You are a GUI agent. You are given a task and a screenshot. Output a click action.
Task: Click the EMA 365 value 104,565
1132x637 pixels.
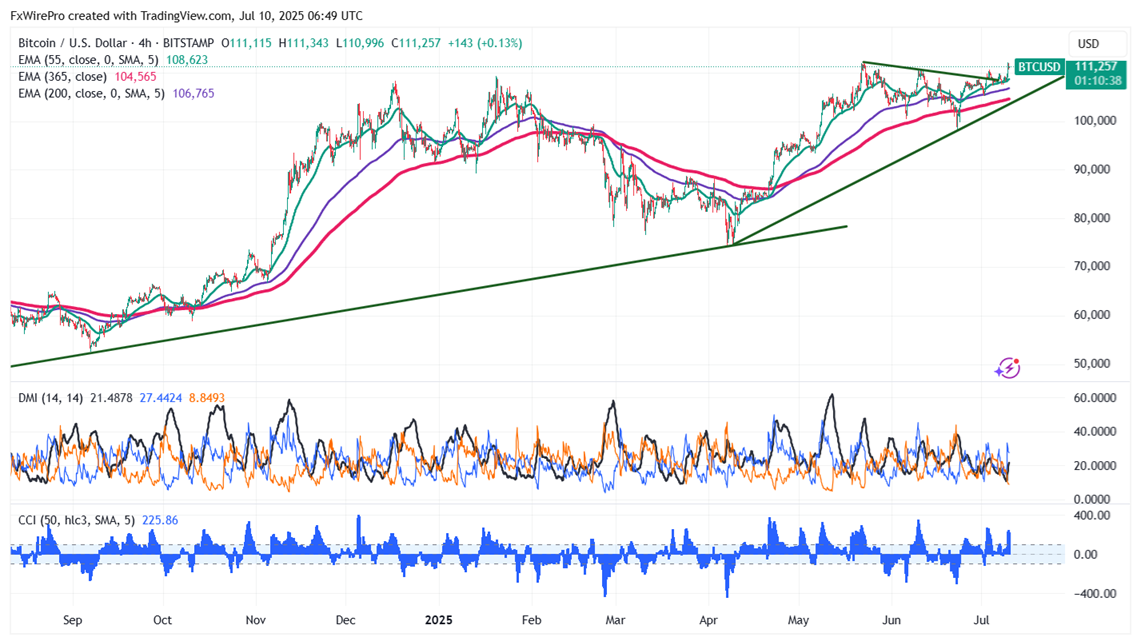pos(135,77)
